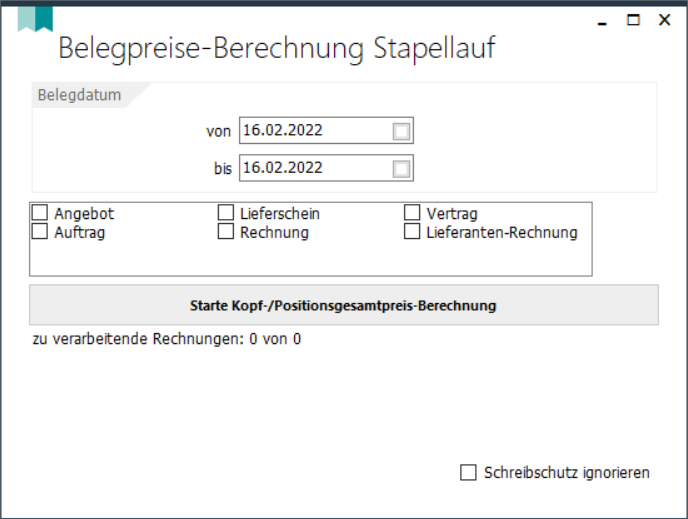Toggle 'Schreibschutz ignorieren' checkbox

(x=468, y=473)
